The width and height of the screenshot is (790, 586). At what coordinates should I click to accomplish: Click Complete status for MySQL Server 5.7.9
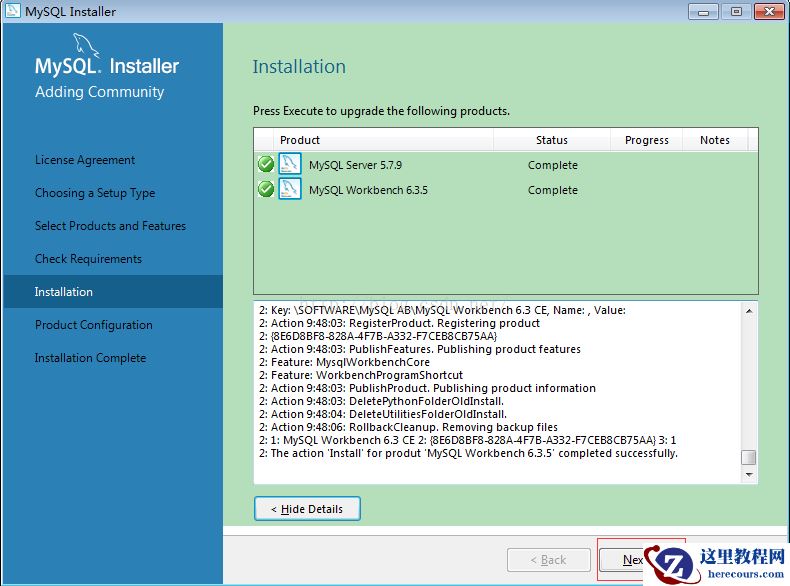(553, 165)
